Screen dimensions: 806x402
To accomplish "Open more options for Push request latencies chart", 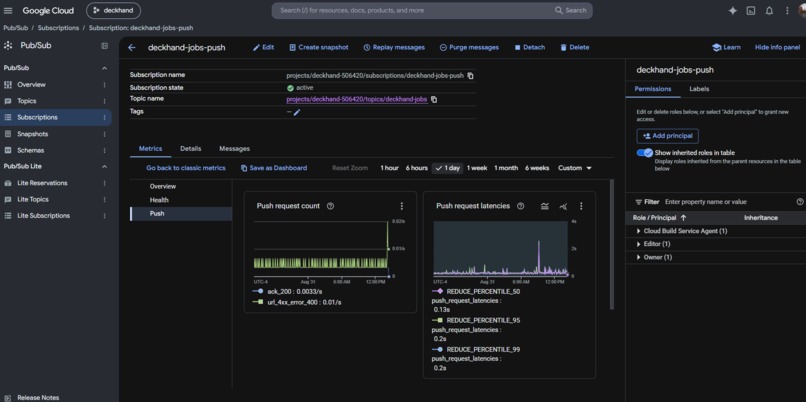I will pyautogui.click(x=581, y=206).
